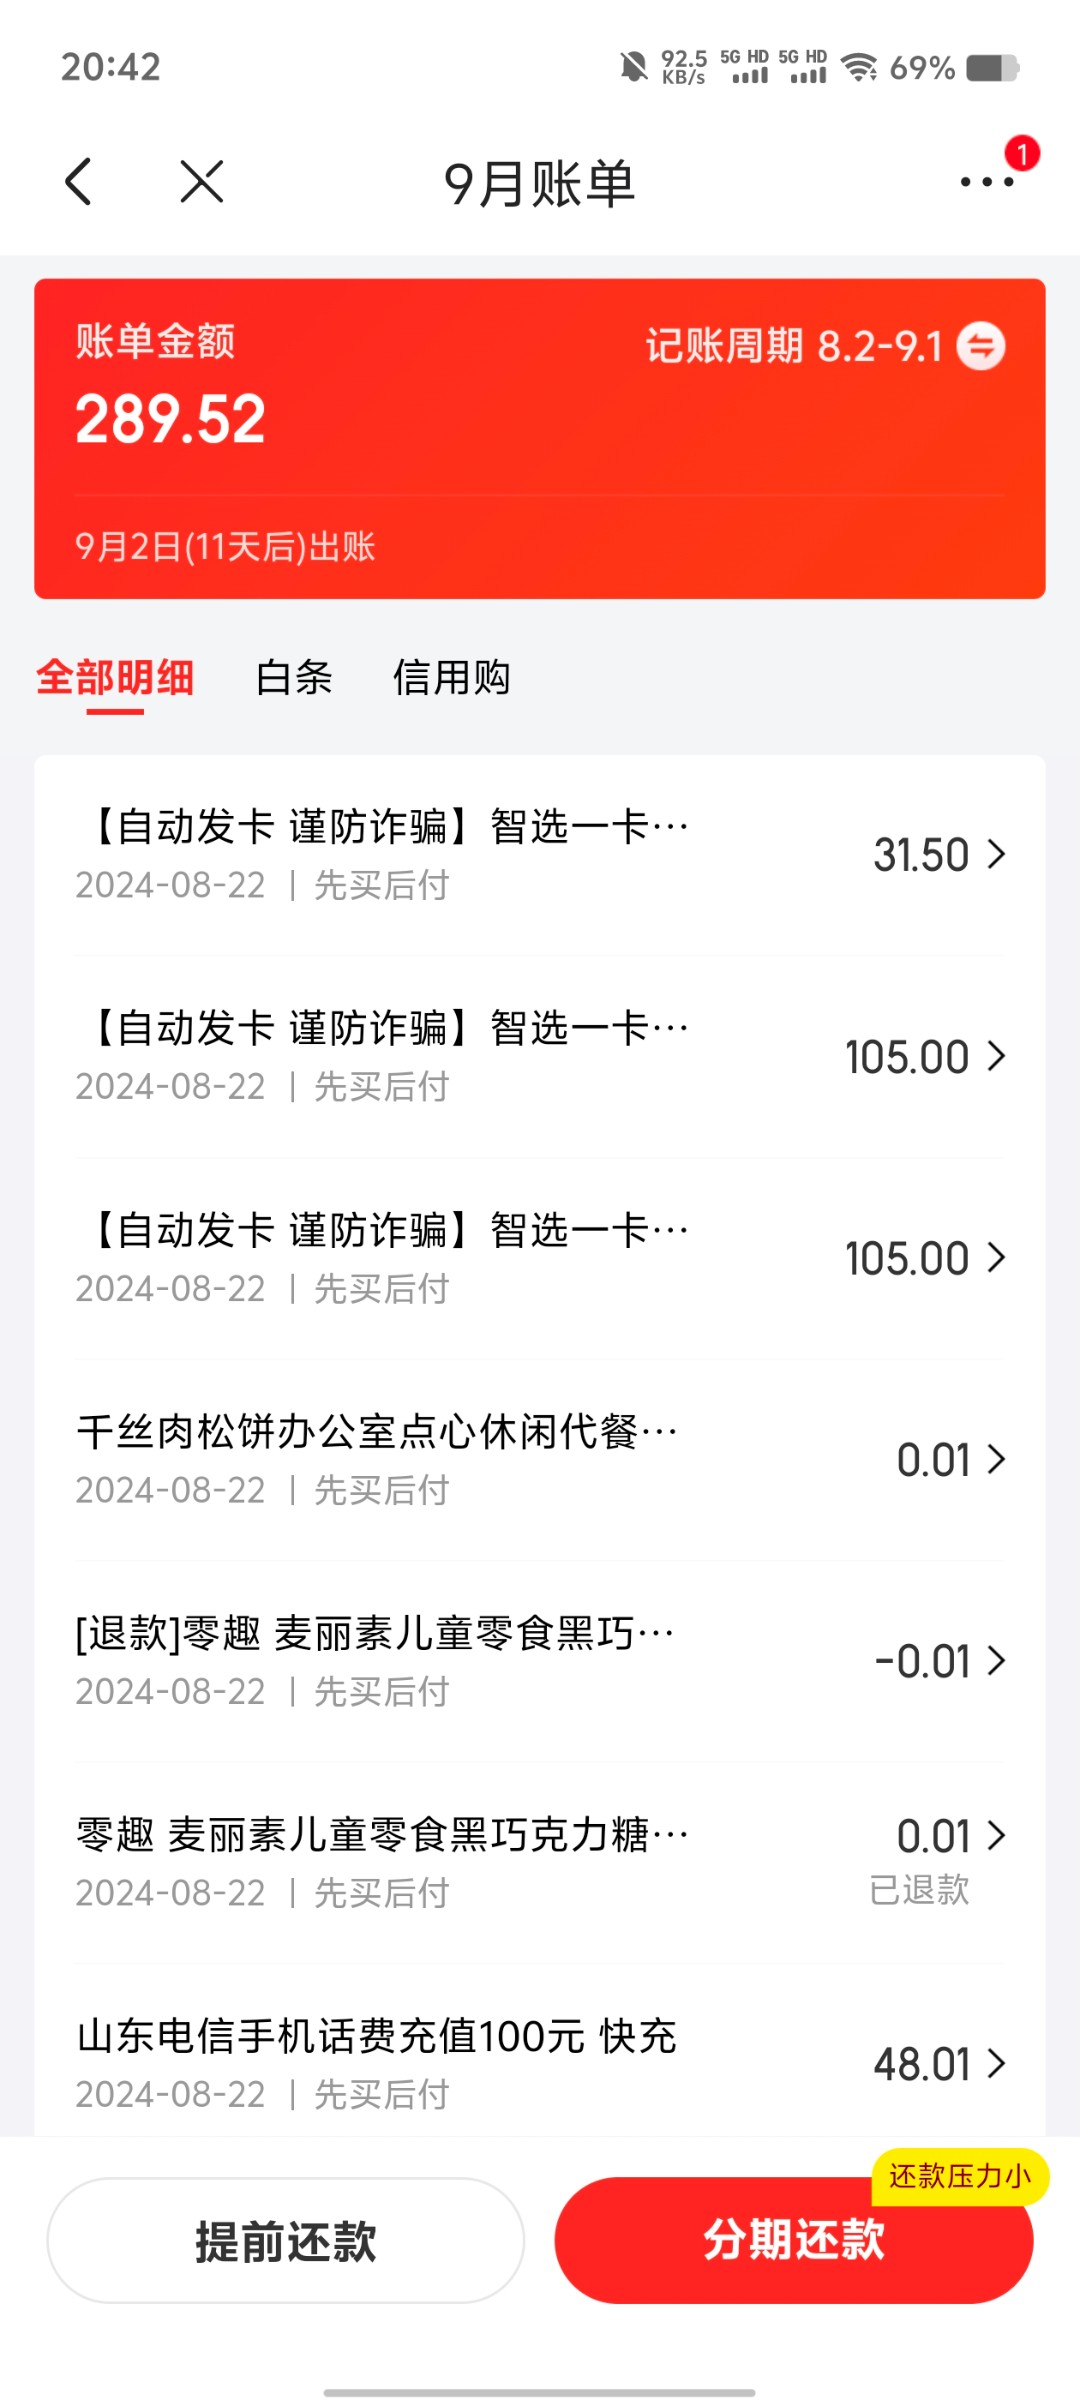
Task: Open details chevron for 48.01 charge
Action: (996, 2063)
